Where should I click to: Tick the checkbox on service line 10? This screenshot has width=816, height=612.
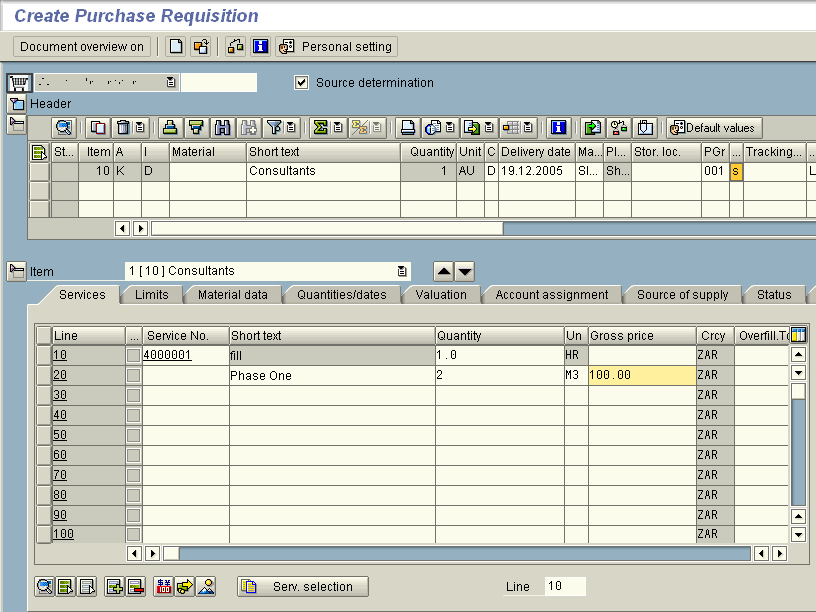click(x=133, y=355)
